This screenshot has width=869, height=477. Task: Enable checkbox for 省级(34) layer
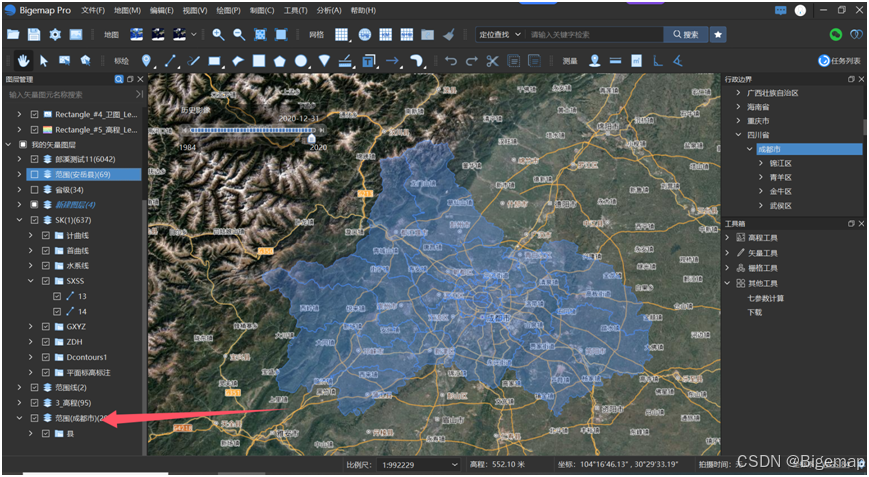click(x=34, y=189)
